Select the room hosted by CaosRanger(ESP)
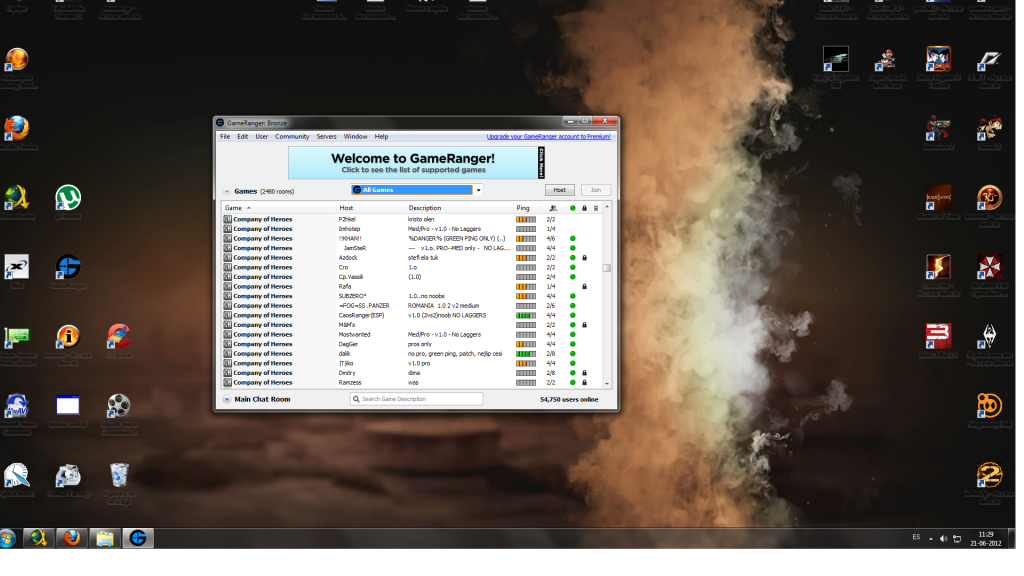The width and height of the screenshot is (1024, 576). (411, 315)
